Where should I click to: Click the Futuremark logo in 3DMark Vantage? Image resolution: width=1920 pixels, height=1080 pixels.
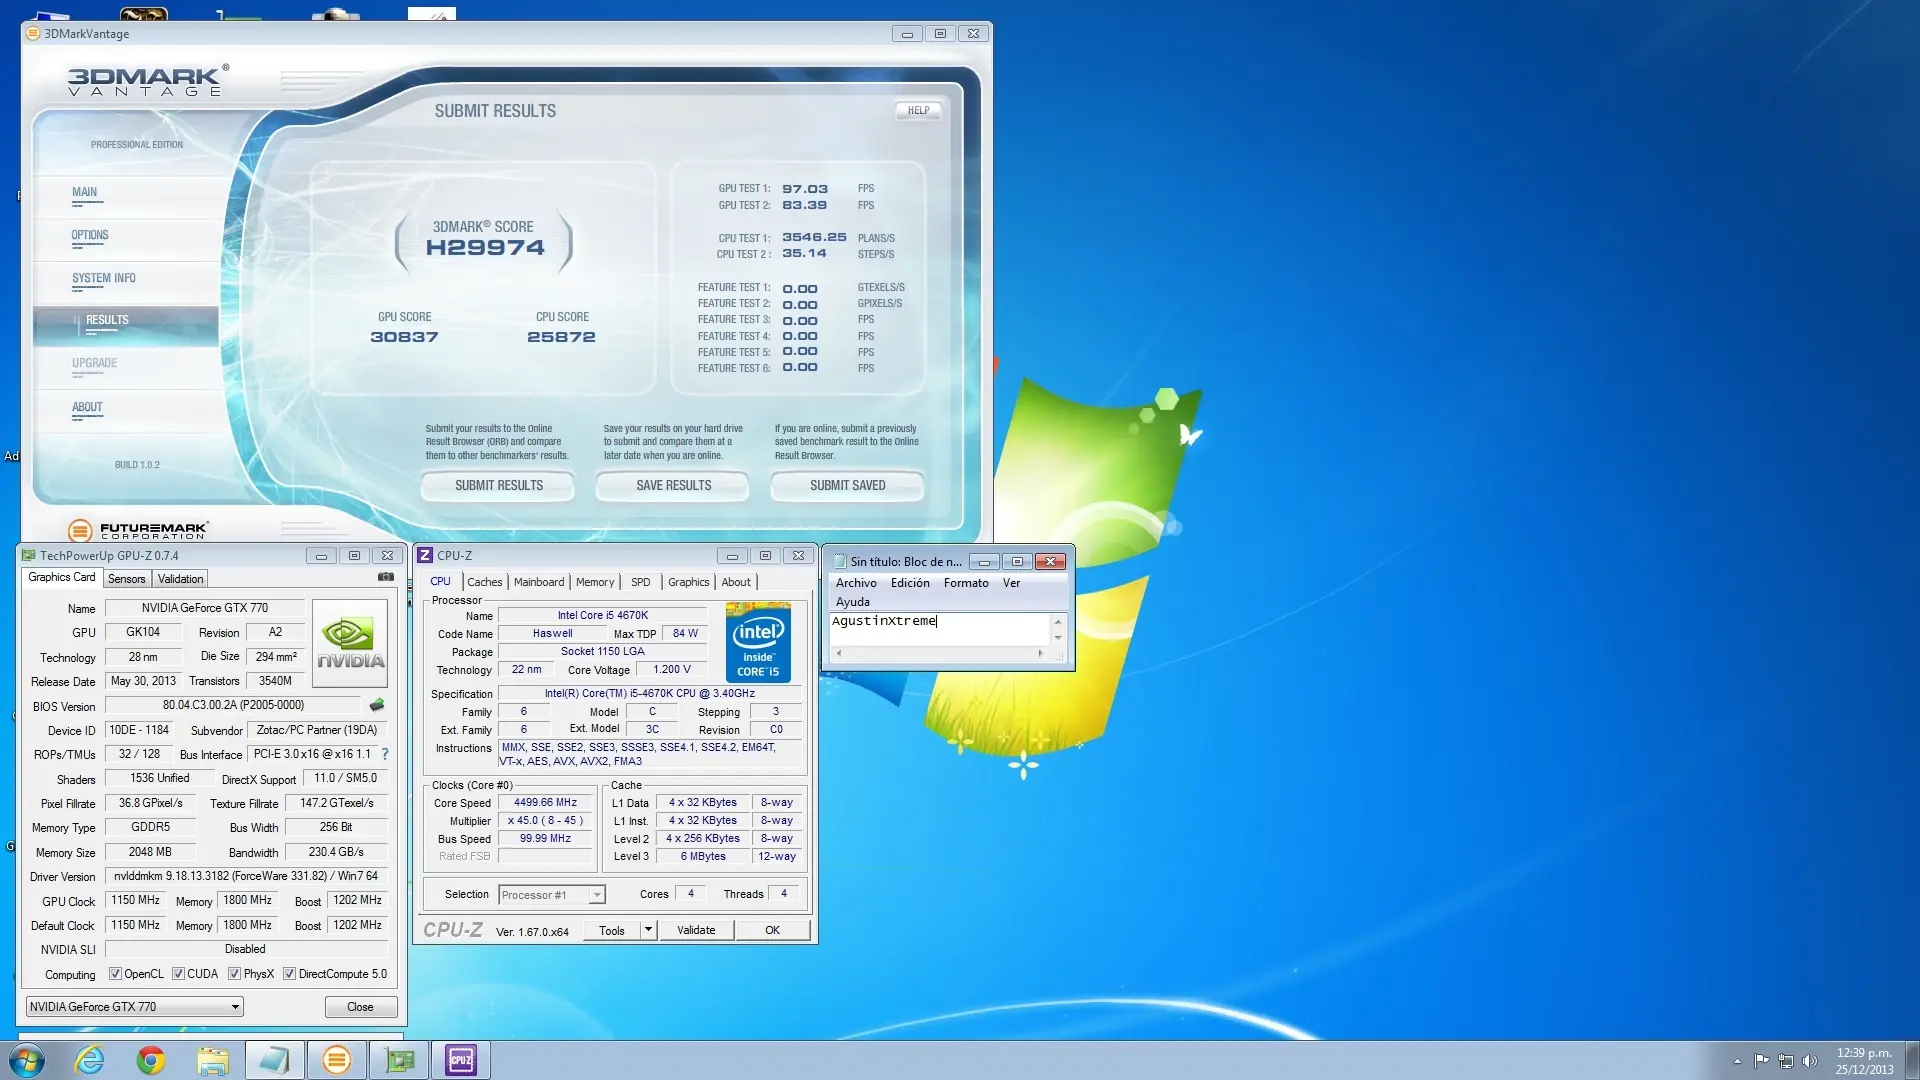(x=139, y=530)
